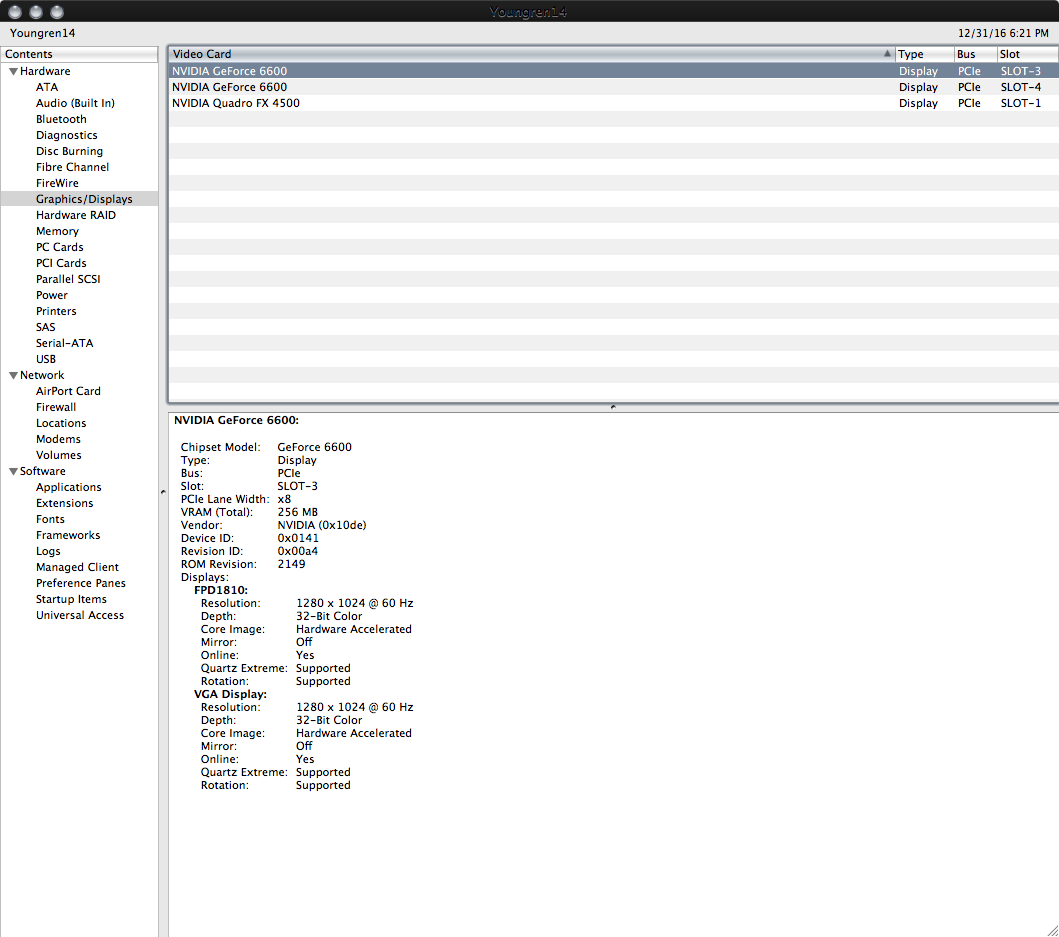Select ATA in the Contents list
This screenshot has height=937, width=1059.
click(x=47, y=87)
